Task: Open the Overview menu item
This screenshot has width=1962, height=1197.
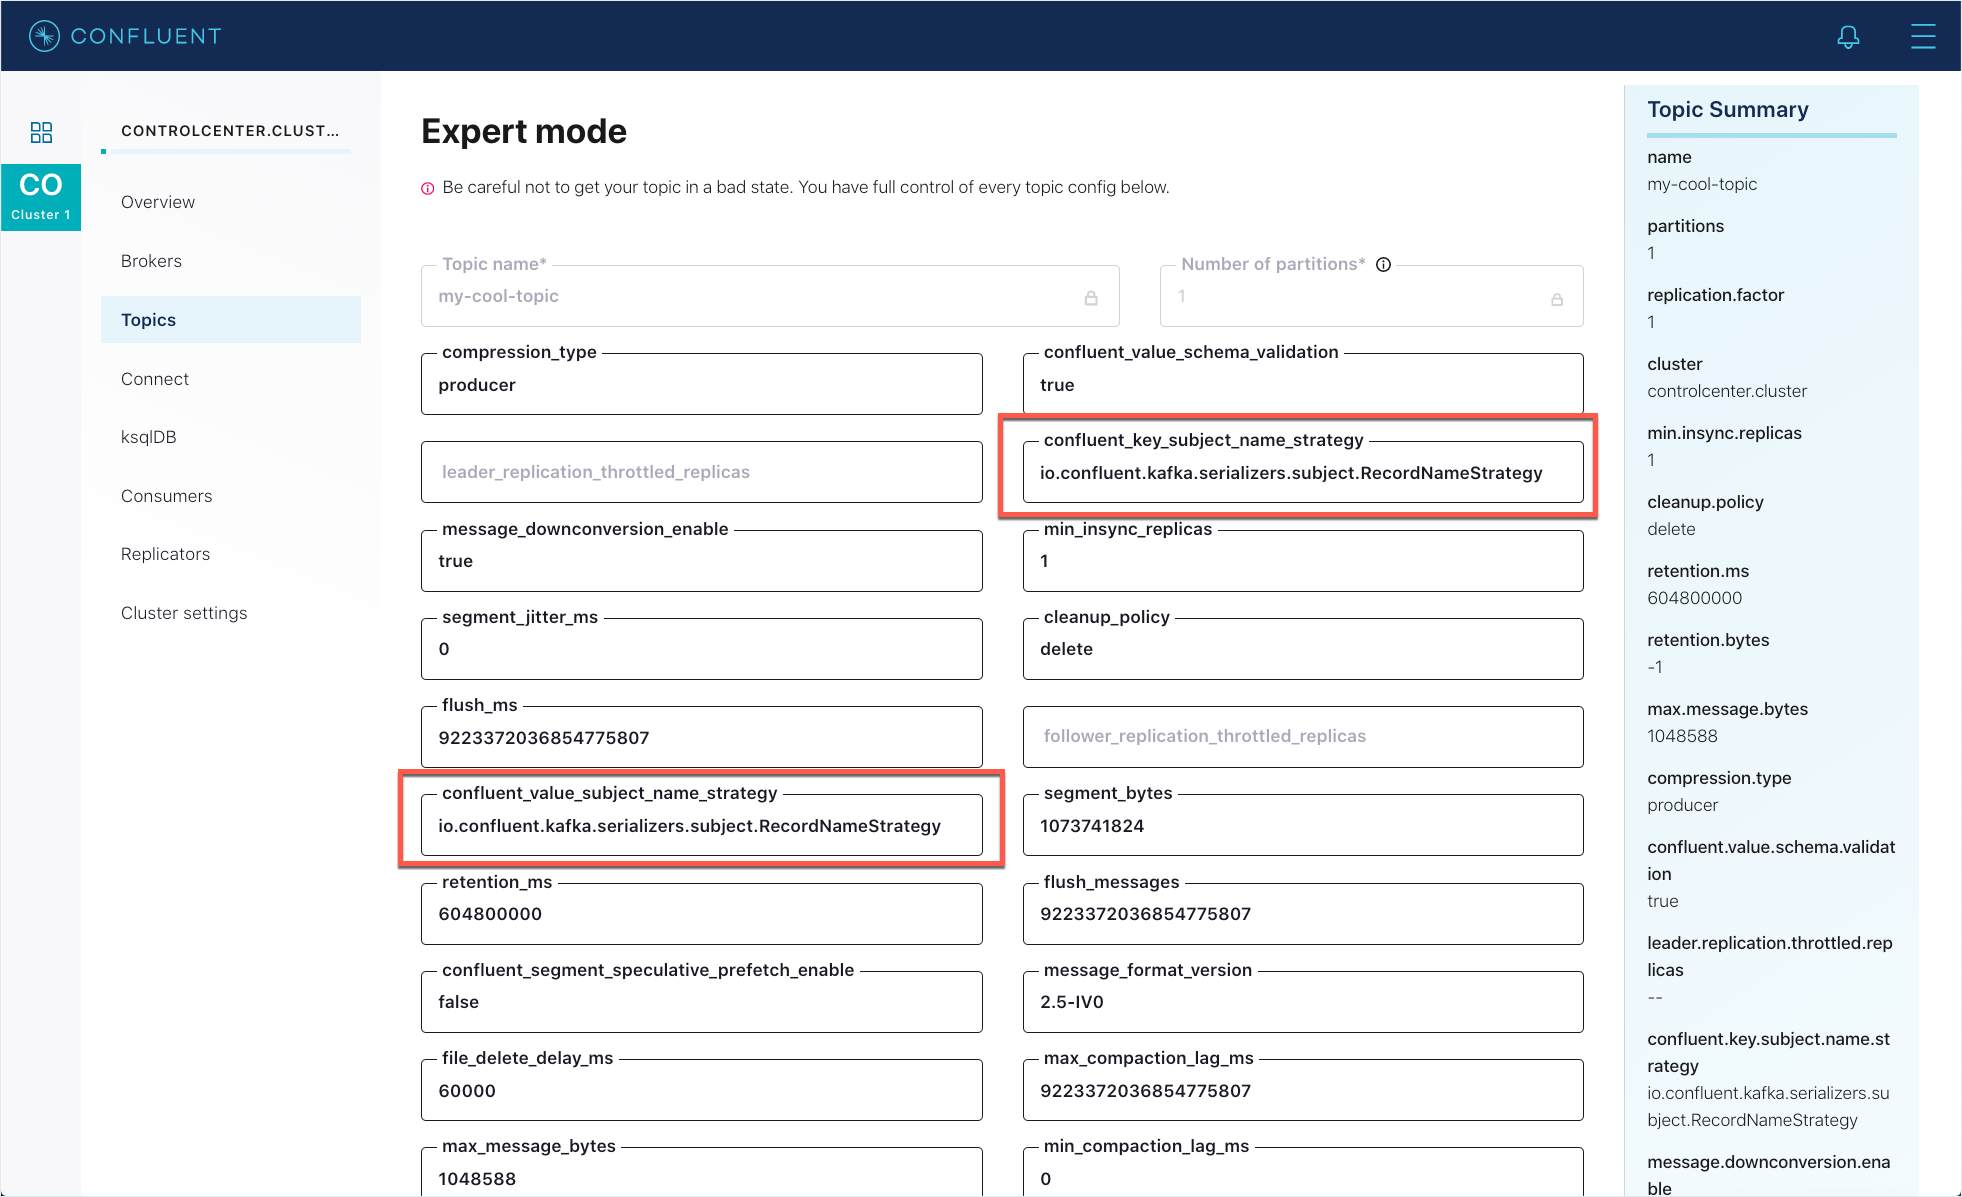Action: [x=158, y=202]
